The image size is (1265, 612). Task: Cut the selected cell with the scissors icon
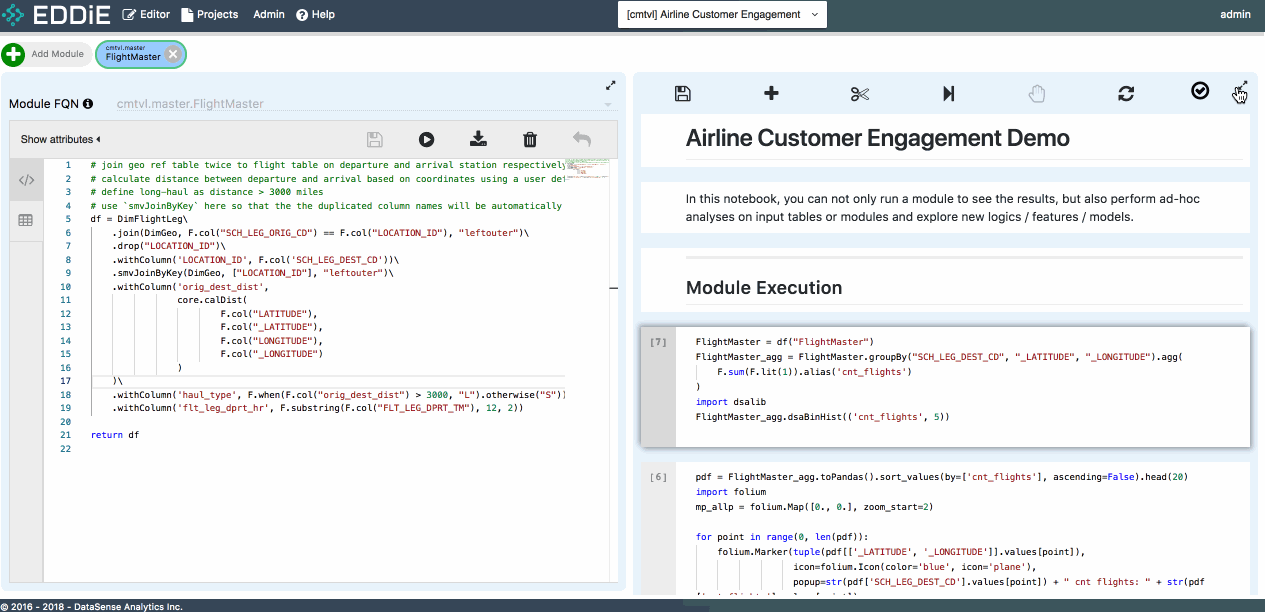pos(860,93)
